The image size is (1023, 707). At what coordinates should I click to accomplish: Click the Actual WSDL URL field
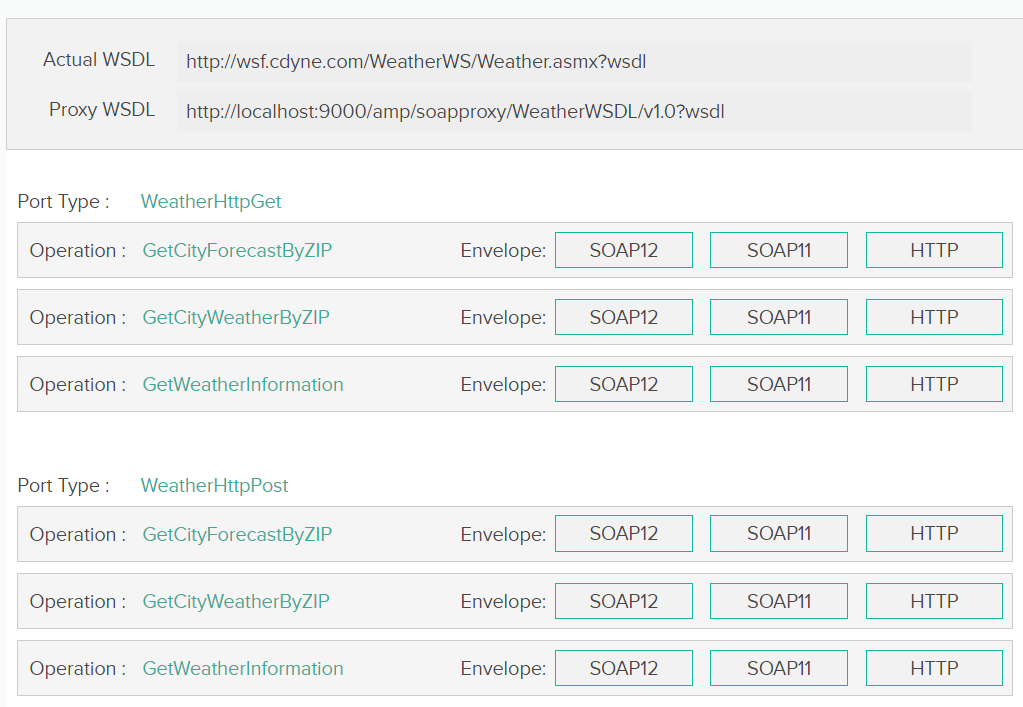[573, 62]
